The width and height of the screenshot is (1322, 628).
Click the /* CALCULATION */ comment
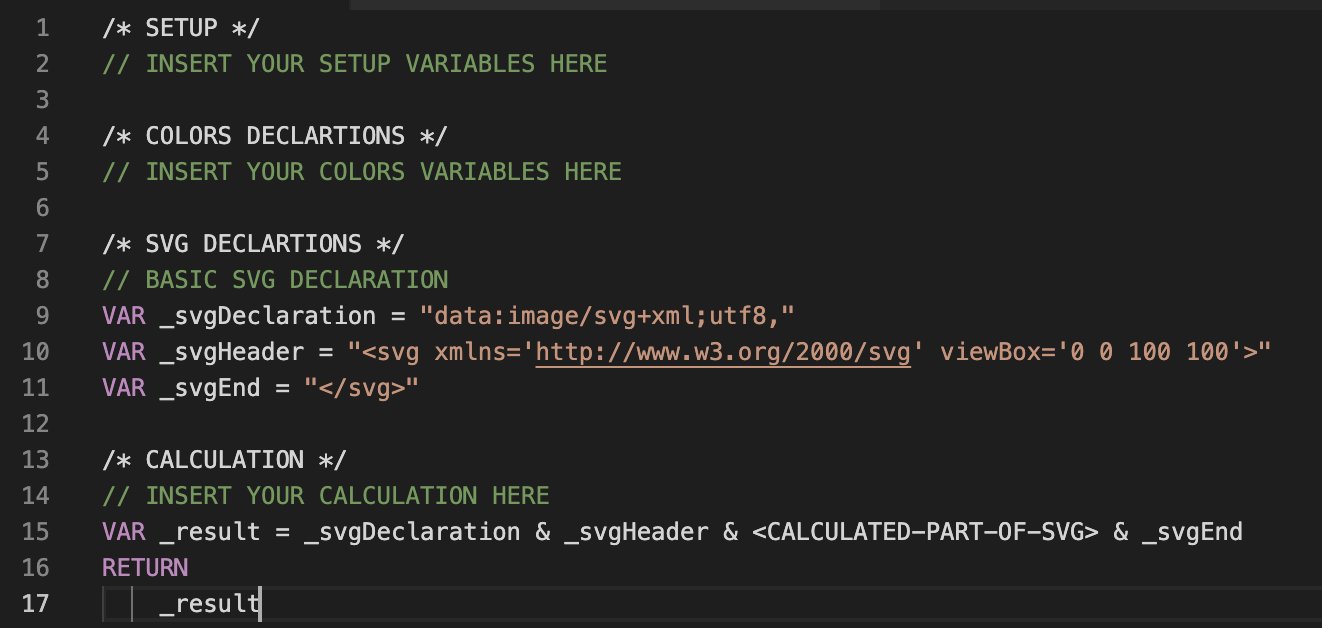[x=224, y=460]
